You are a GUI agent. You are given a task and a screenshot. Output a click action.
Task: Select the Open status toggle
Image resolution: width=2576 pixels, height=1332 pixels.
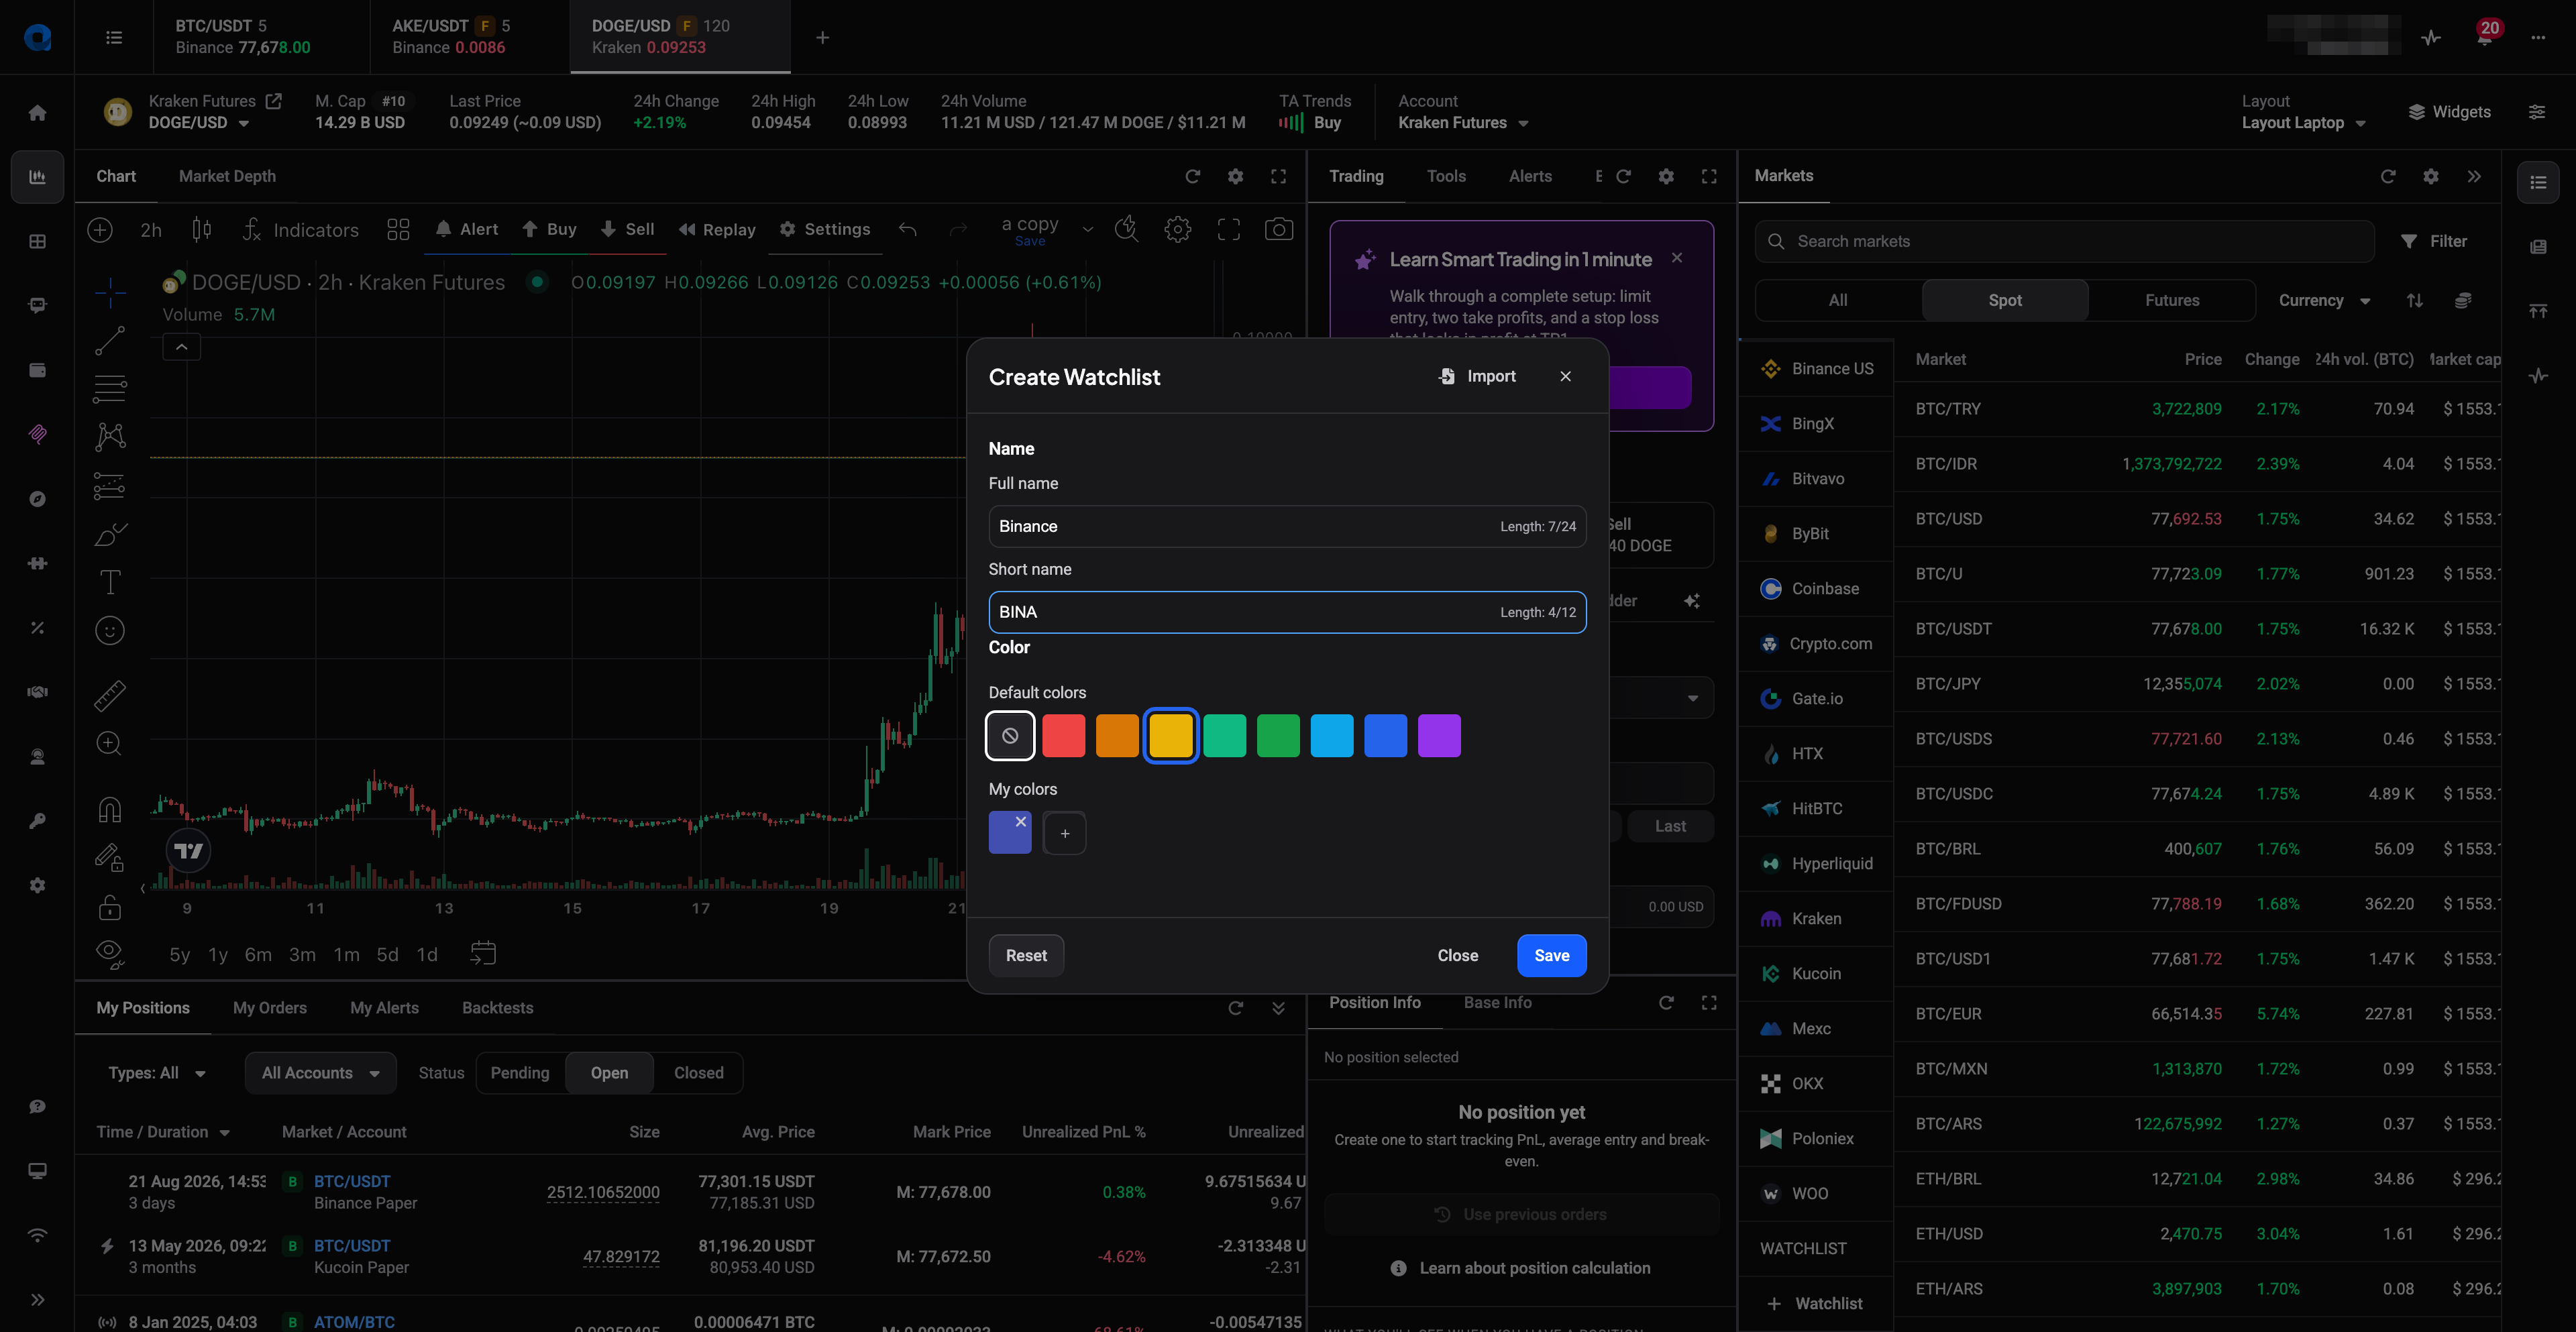click(x=609, y=1073)
